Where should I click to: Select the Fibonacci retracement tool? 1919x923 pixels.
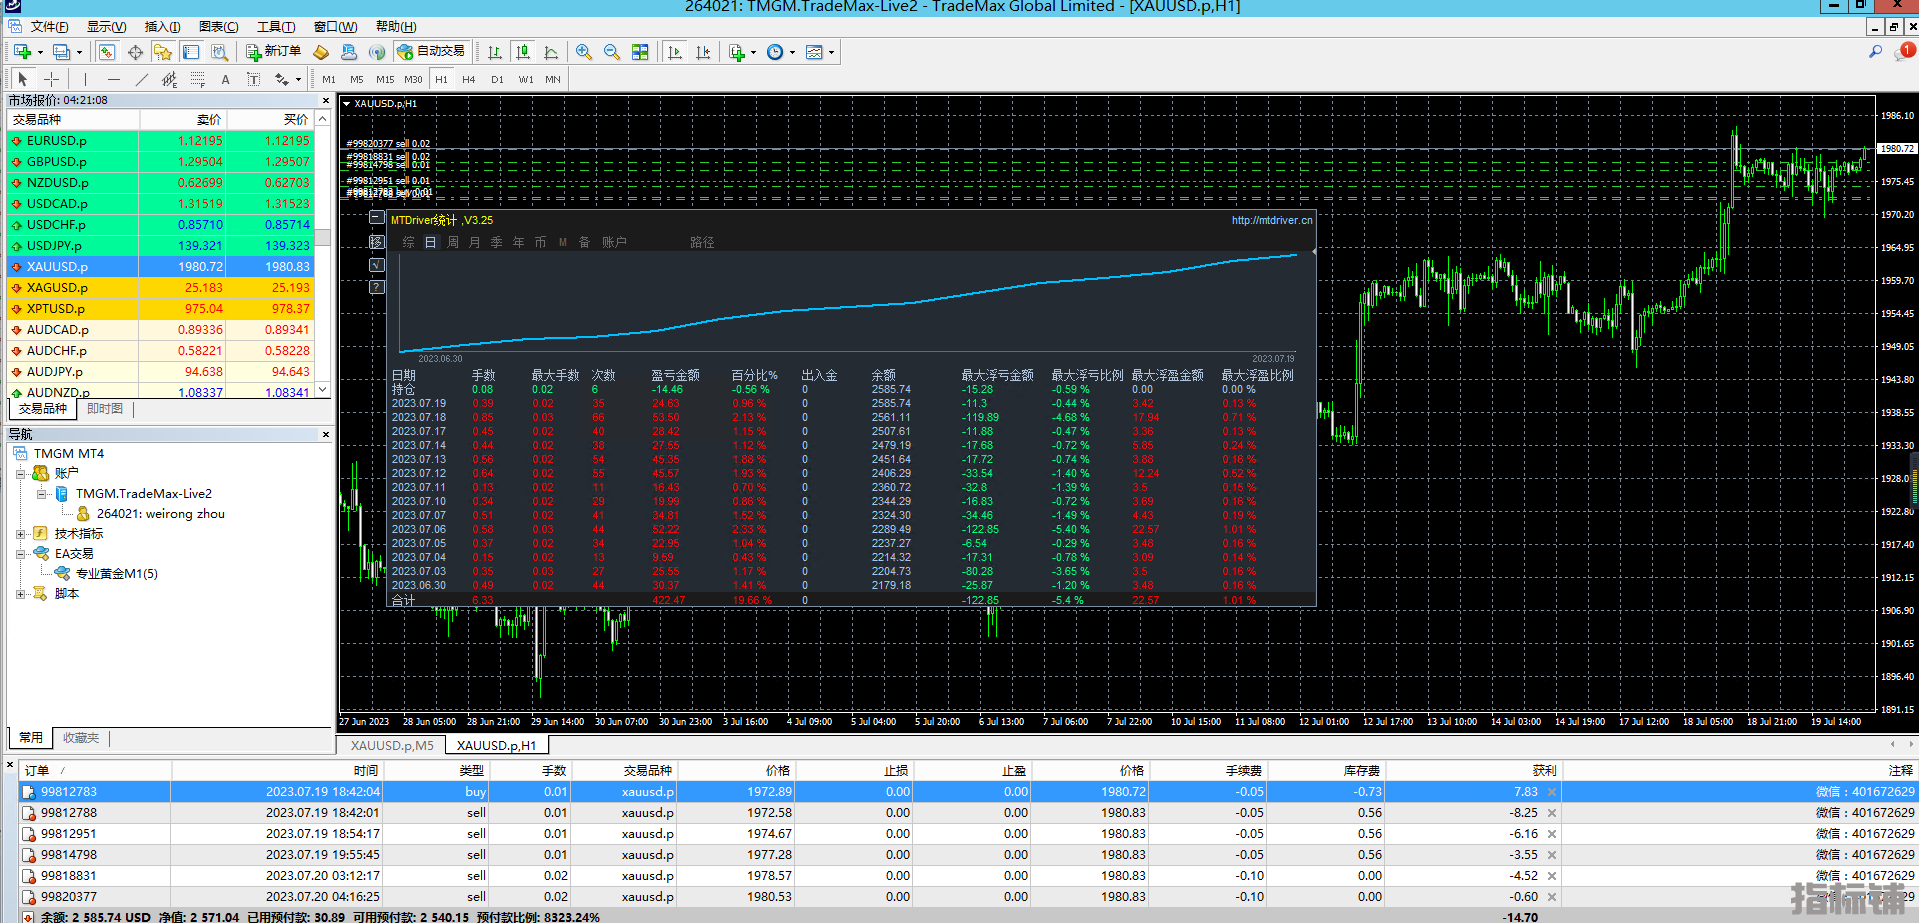coord(198,79)
